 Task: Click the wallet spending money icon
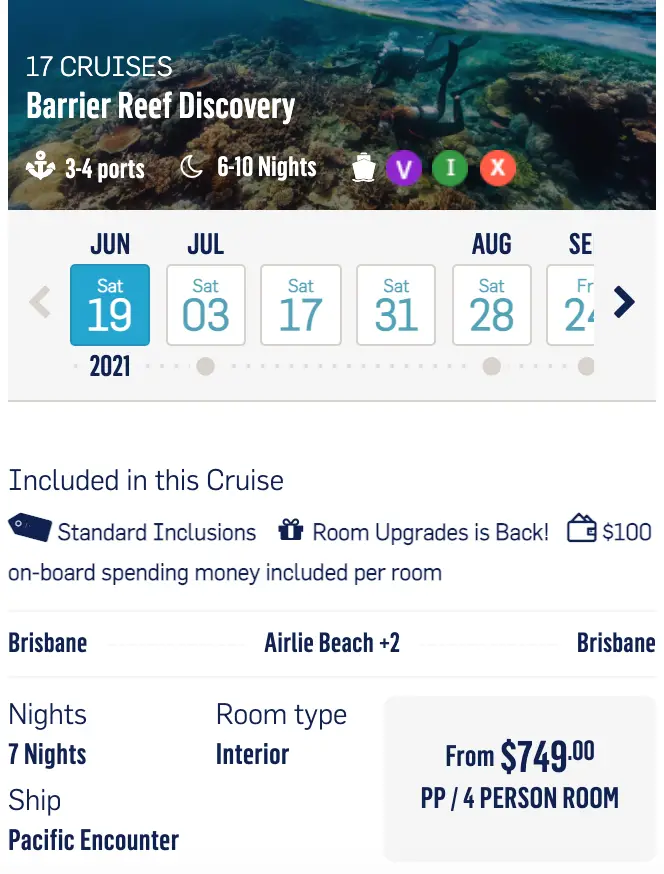[581, 528]
